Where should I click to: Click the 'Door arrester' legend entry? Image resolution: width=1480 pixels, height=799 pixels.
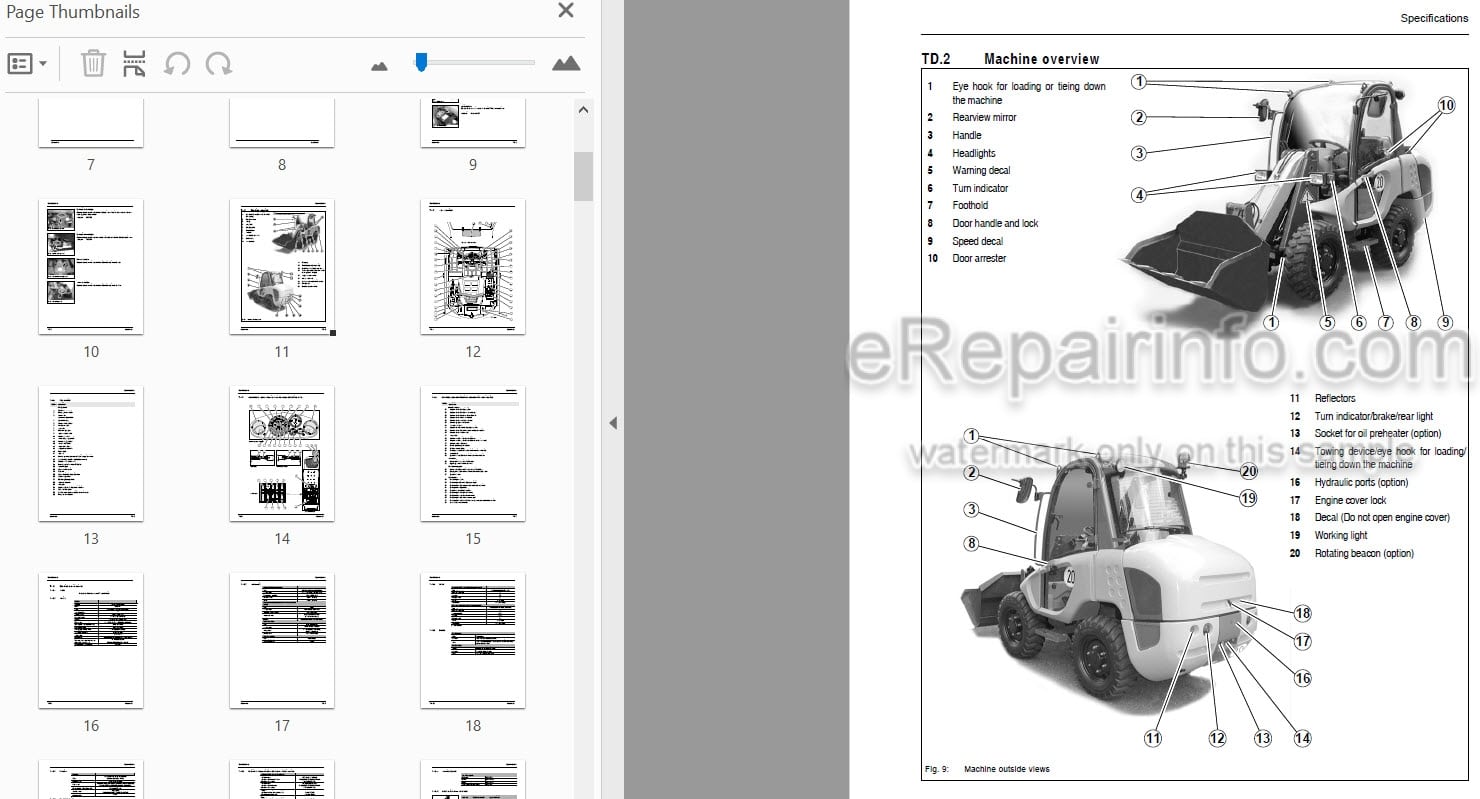(979, 258)
